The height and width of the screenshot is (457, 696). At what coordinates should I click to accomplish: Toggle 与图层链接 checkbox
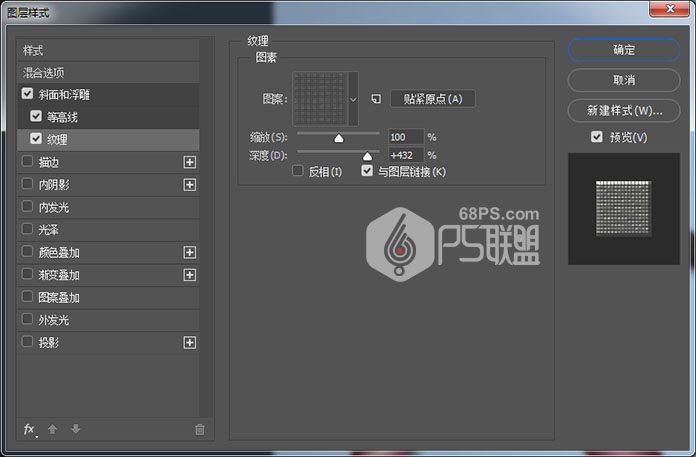point(367,170)
